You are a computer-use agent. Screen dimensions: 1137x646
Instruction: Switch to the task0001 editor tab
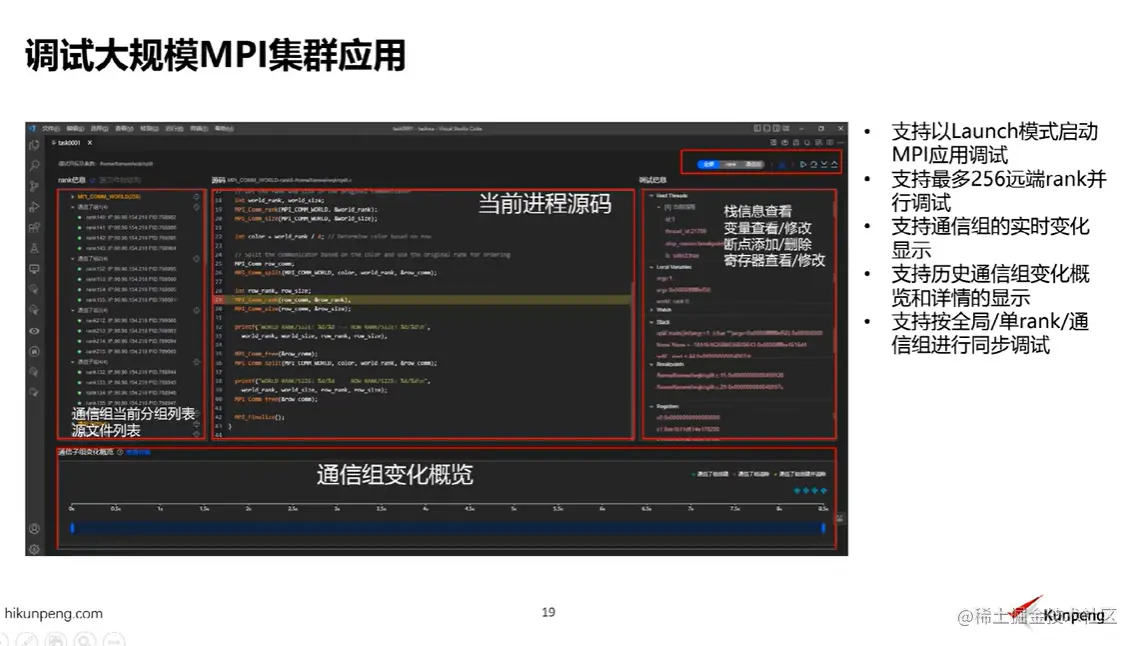(67, 143)
